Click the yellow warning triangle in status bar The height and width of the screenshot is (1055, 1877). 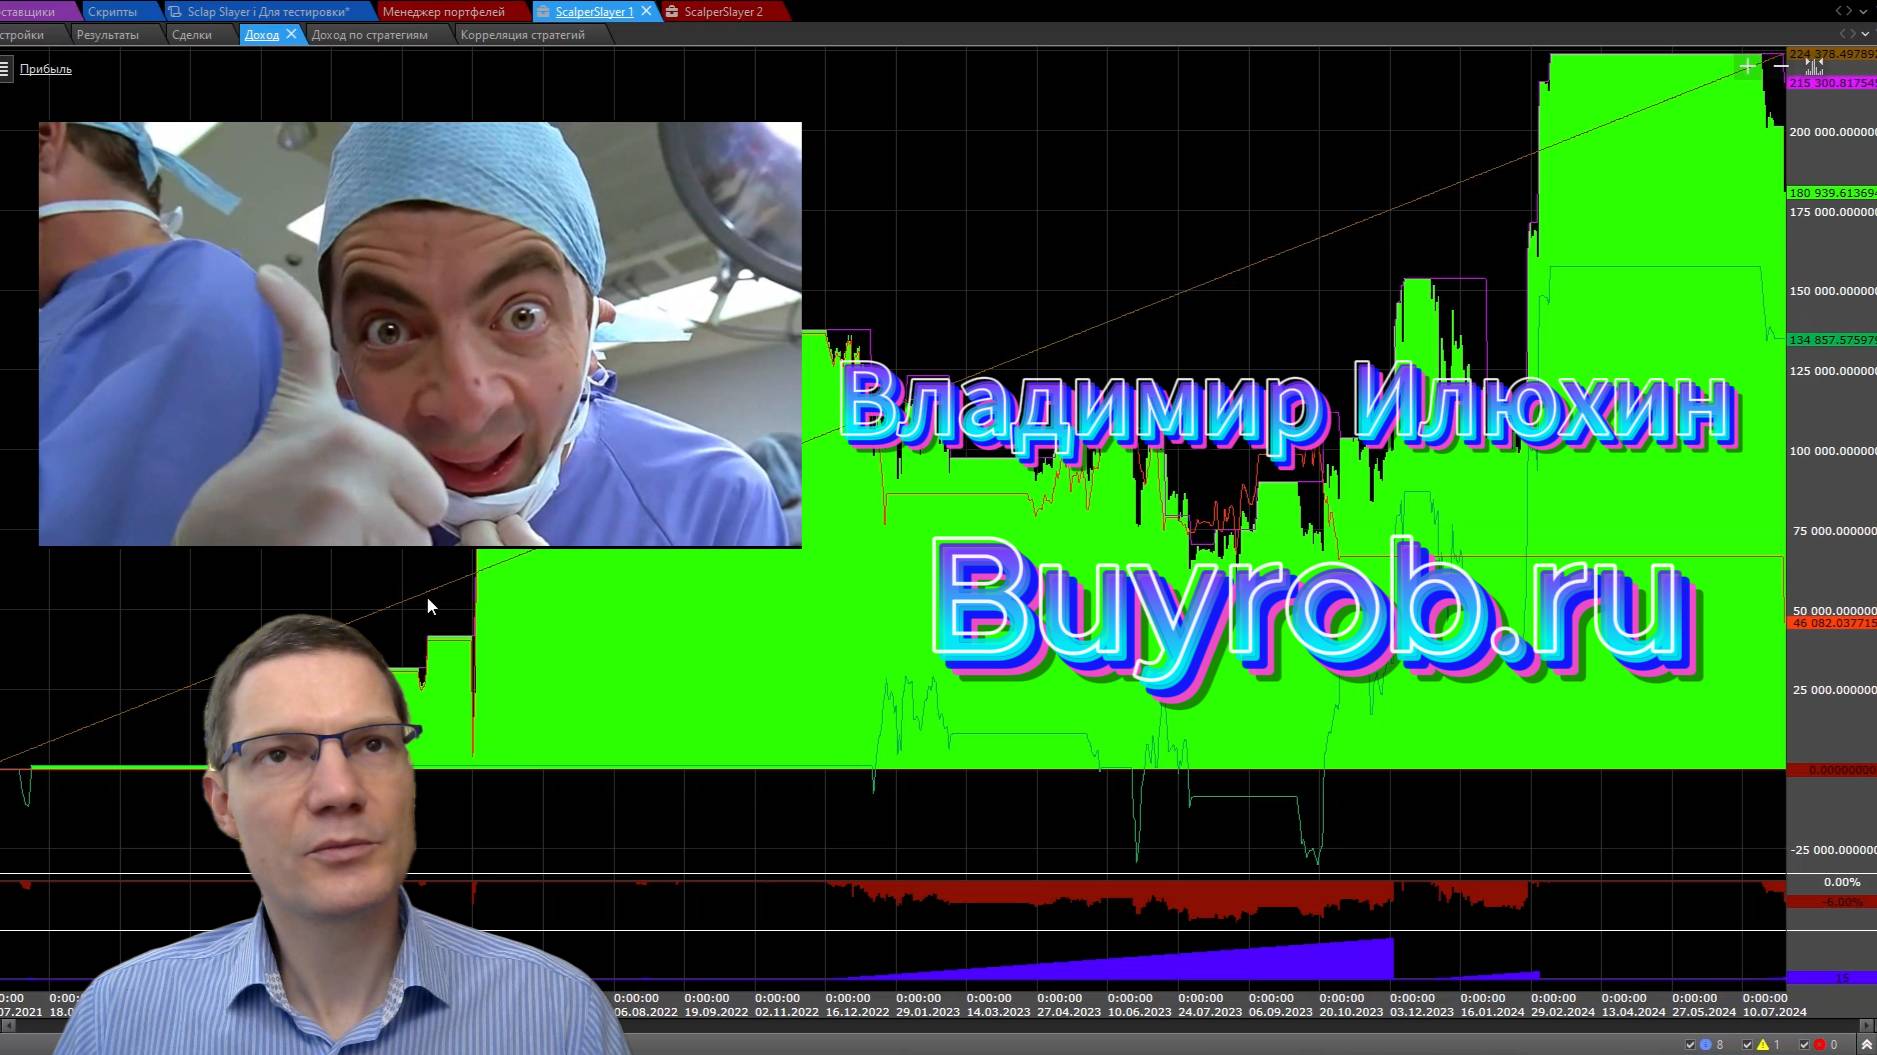click(x=1762, y=1045)
